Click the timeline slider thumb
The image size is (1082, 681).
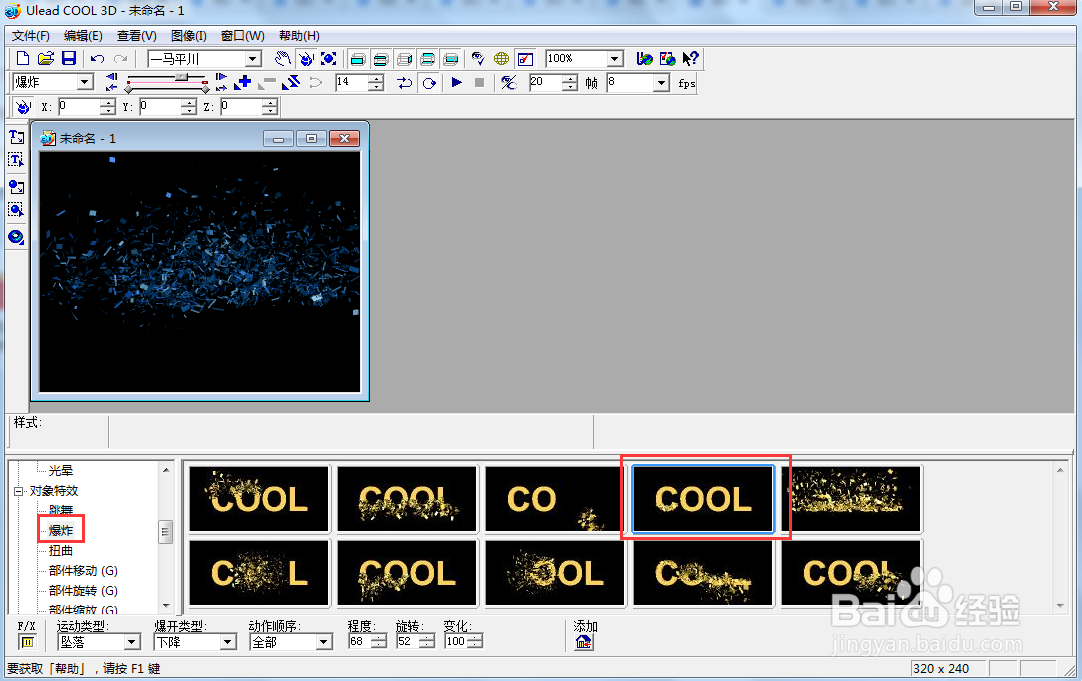[181, 77]
